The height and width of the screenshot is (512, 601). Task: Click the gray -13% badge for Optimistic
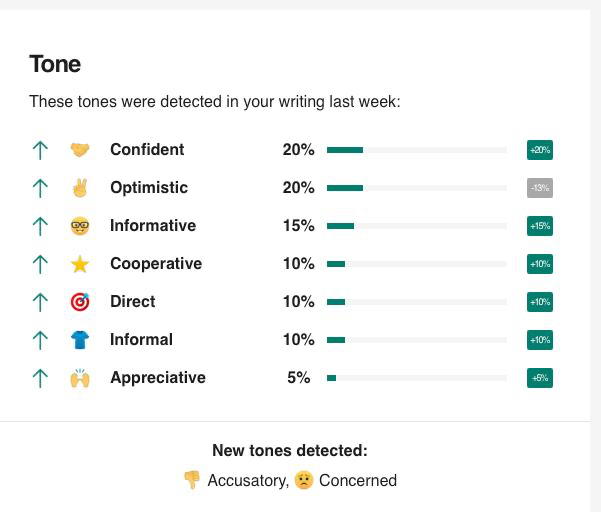540,188
